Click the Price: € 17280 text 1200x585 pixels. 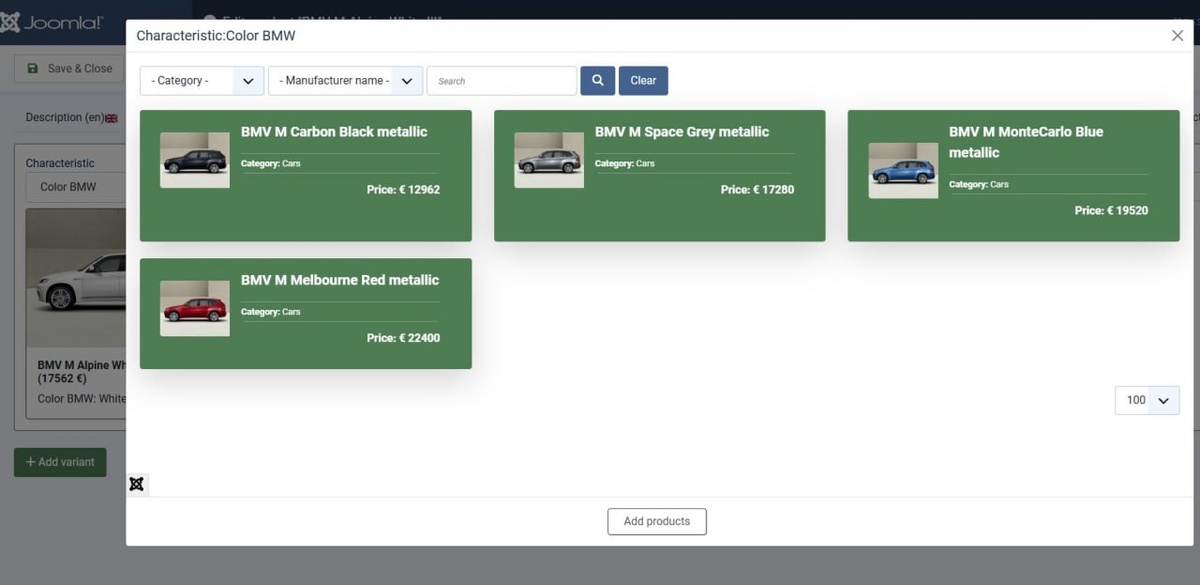click(757, 189)
